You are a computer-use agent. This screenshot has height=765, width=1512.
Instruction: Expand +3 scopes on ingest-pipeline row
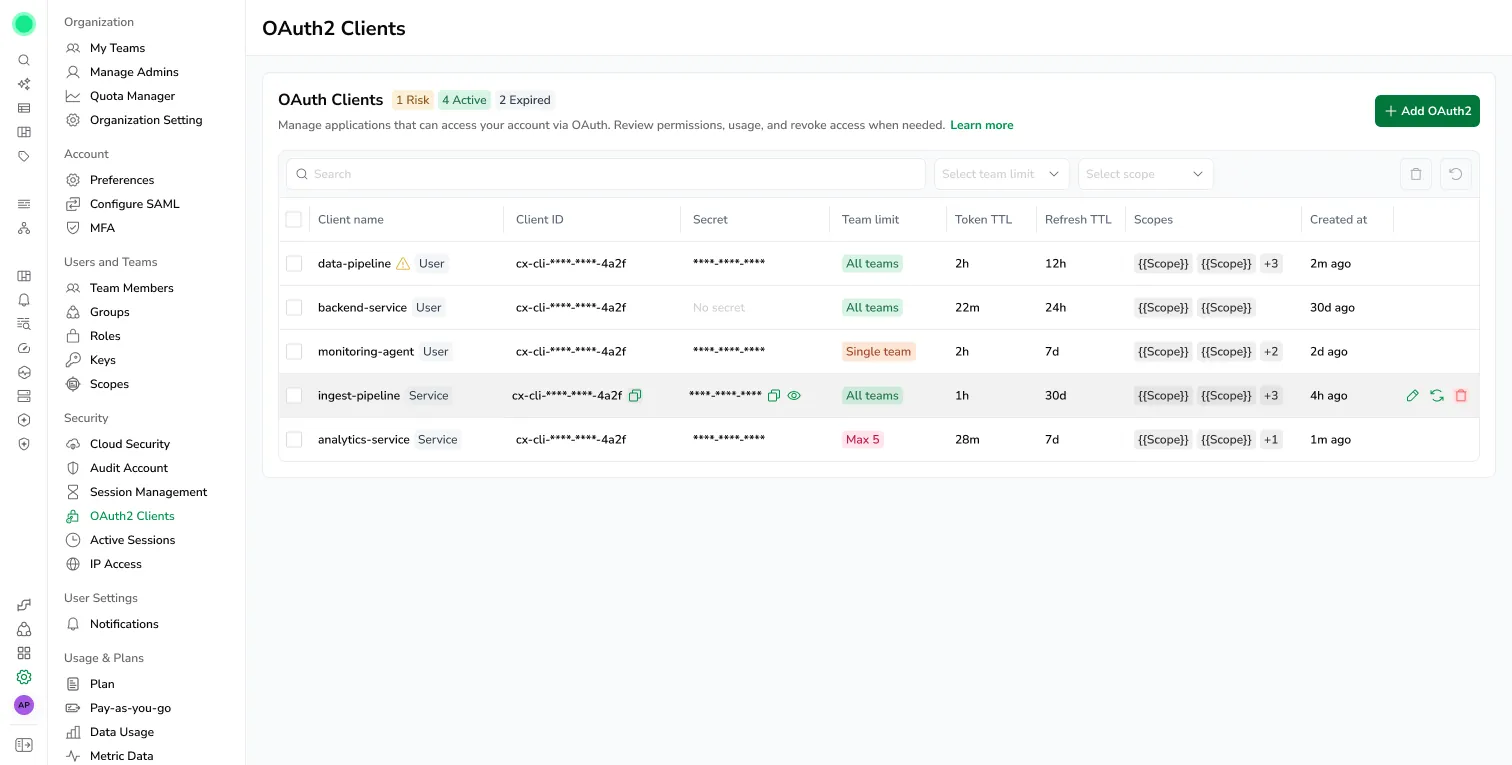click(x=1271, y=396)
